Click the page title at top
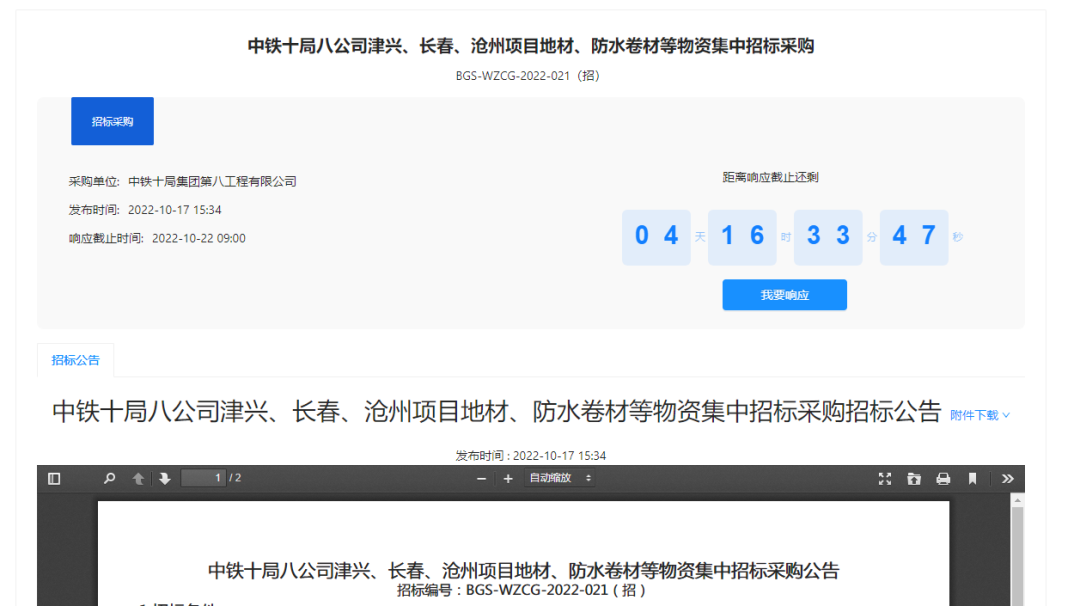1080x606 pixels. [530, 46]
